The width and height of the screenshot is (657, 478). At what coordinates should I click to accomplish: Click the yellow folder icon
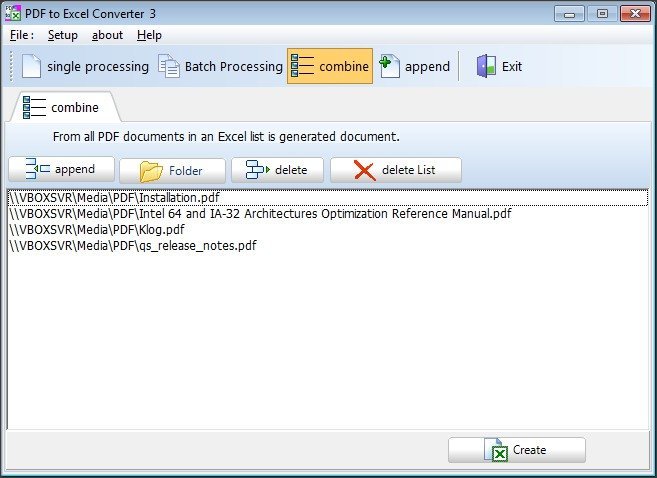151,171
